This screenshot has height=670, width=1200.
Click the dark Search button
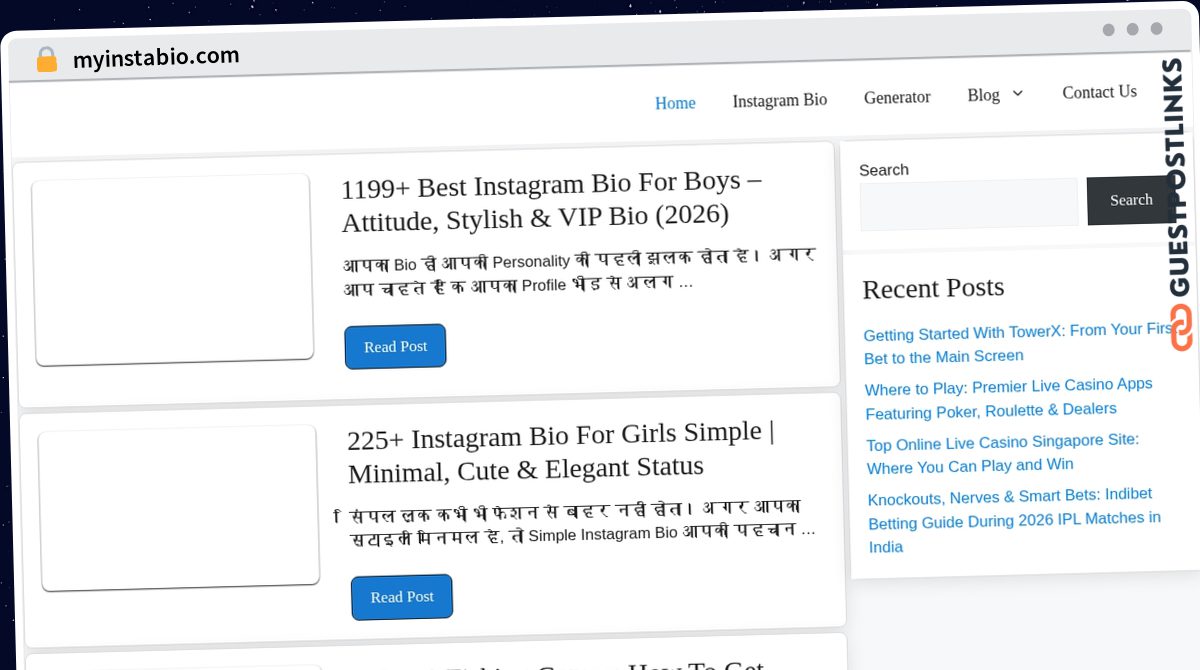[1131, 200]
